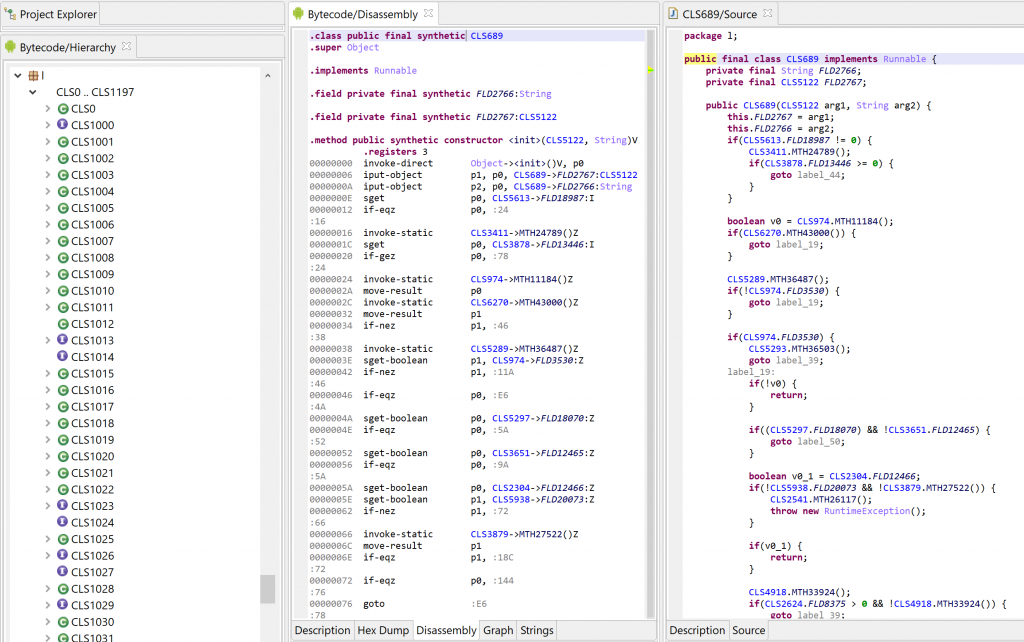
Task: Close the CLS689/Source tab
Action: (x=768, y=13)
